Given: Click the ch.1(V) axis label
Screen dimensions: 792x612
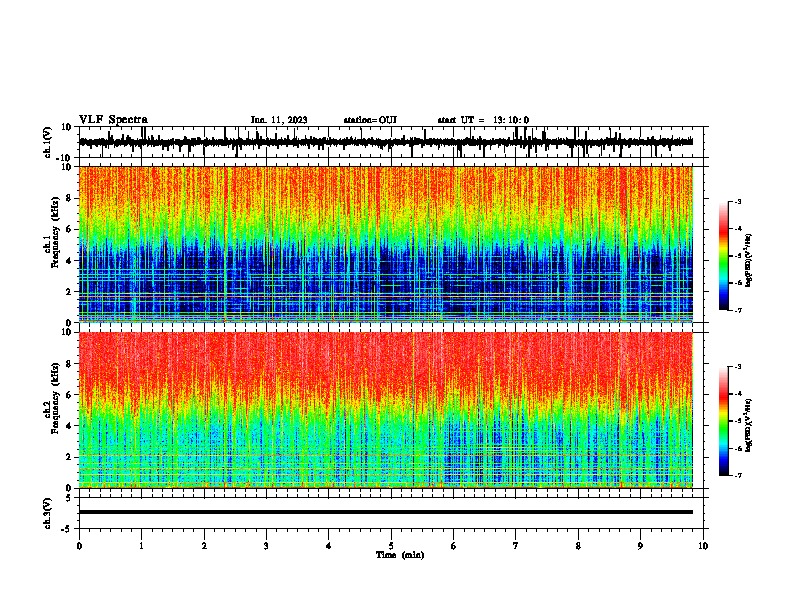Looking at the screenshot, I should pos(48,142).
